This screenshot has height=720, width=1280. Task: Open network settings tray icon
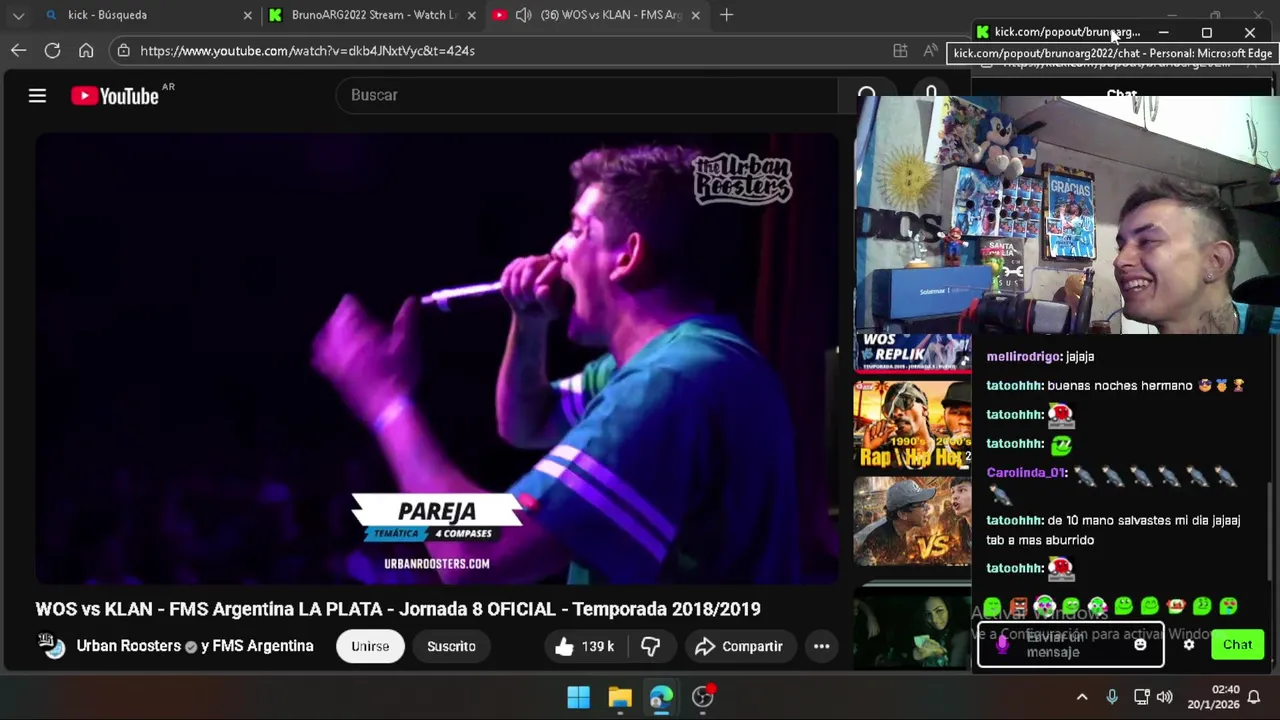[x=1142, y=697]
